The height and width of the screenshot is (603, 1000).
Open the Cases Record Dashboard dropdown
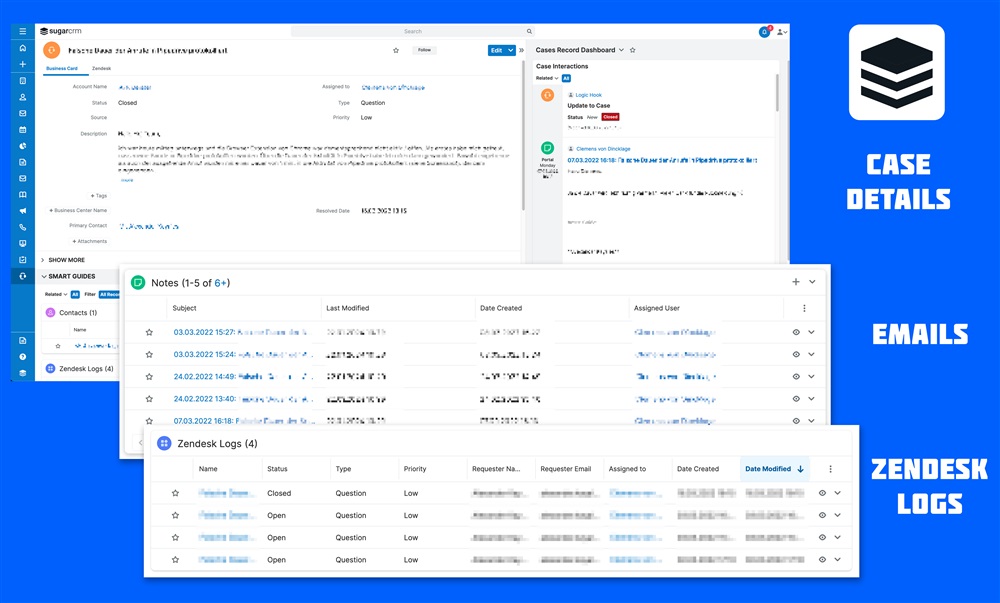click(x=621, y=50)
